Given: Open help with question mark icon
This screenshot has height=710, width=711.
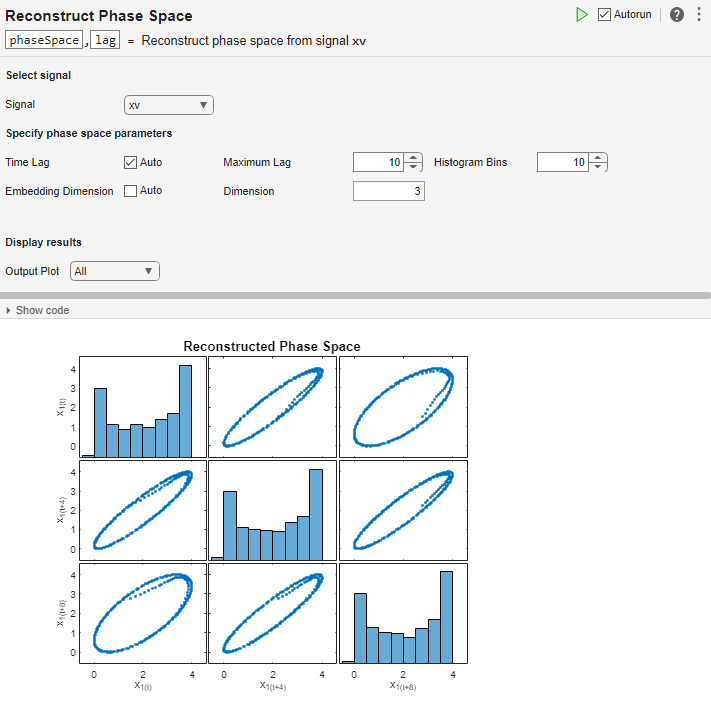Looking at the screenshot, I should tap(677, 15).
